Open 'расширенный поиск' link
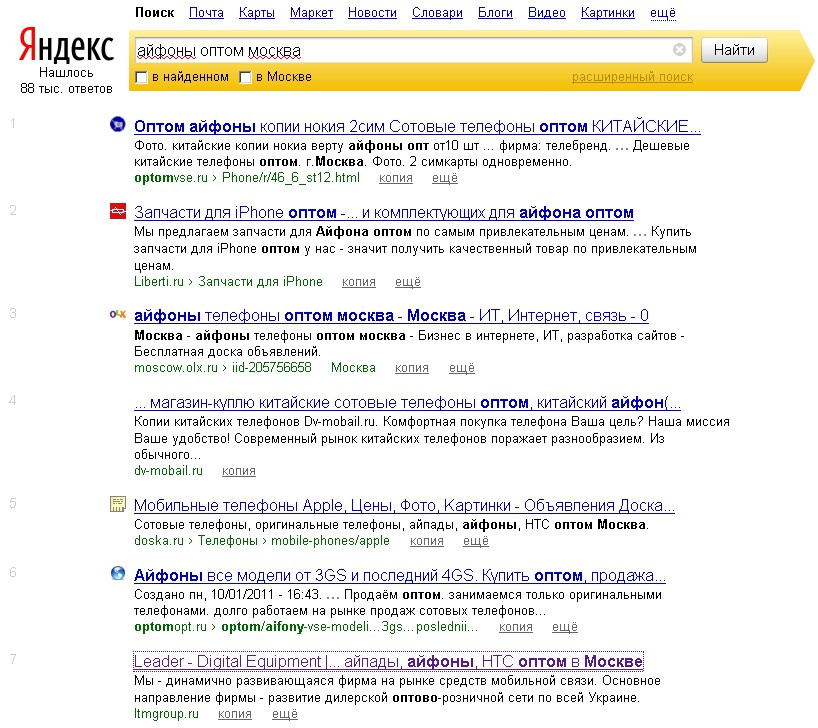This screenshot has width=818, height=728. point(632,77)
